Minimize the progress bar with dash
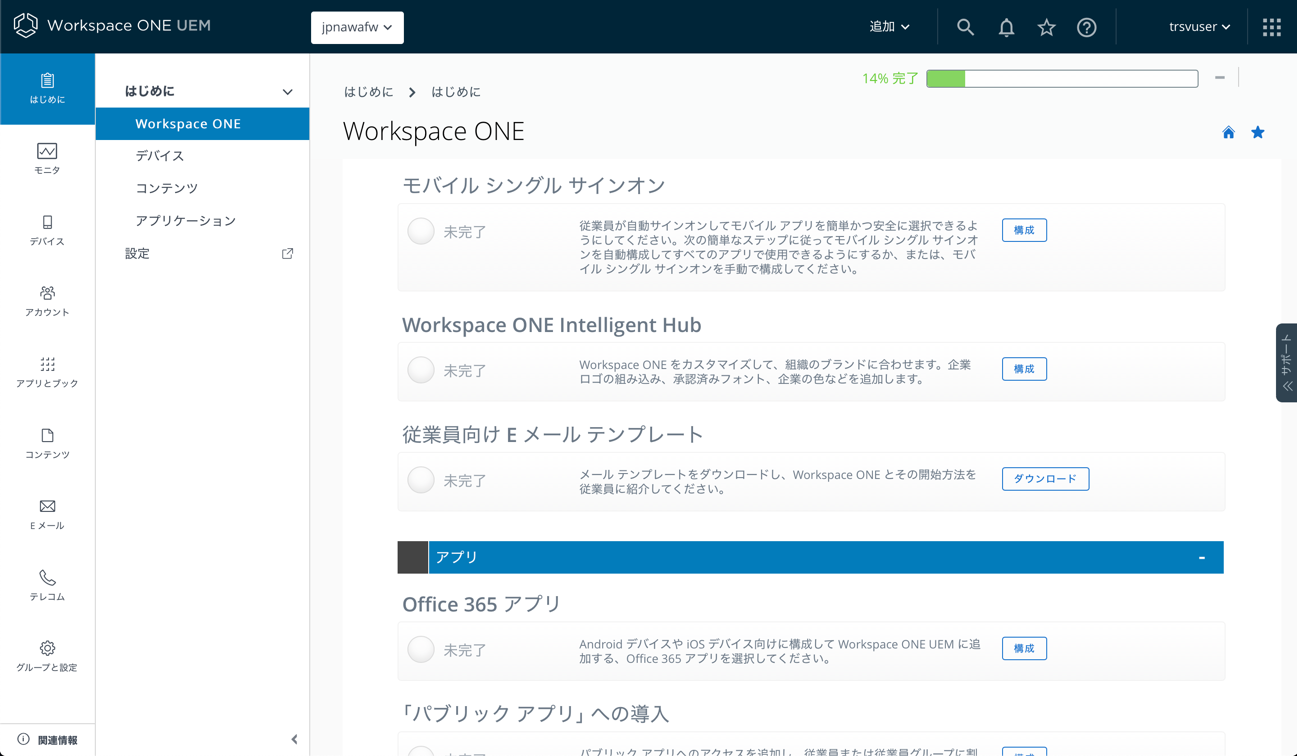This screenshot has height=756, width=1297. [1220, 78]
